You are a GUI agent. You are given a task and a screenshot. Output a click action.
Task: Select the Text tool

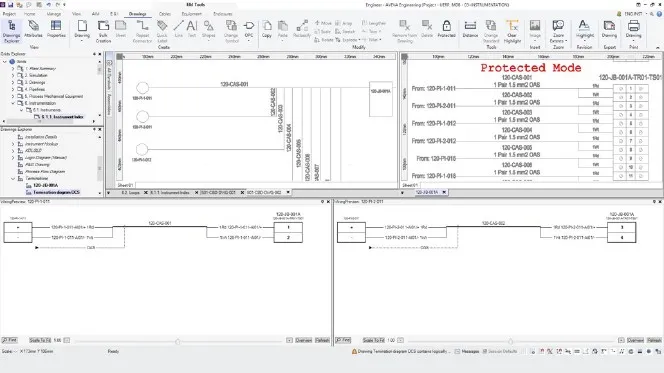coord(192,29)
